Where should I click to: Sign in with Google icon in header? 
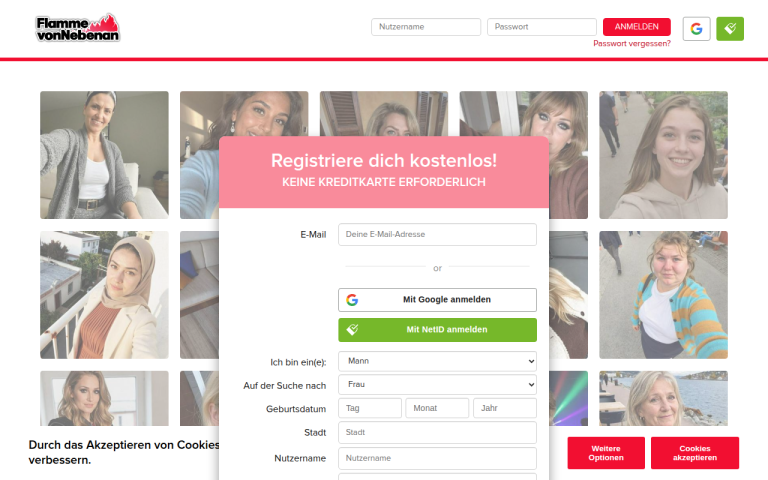coord(696,29)
